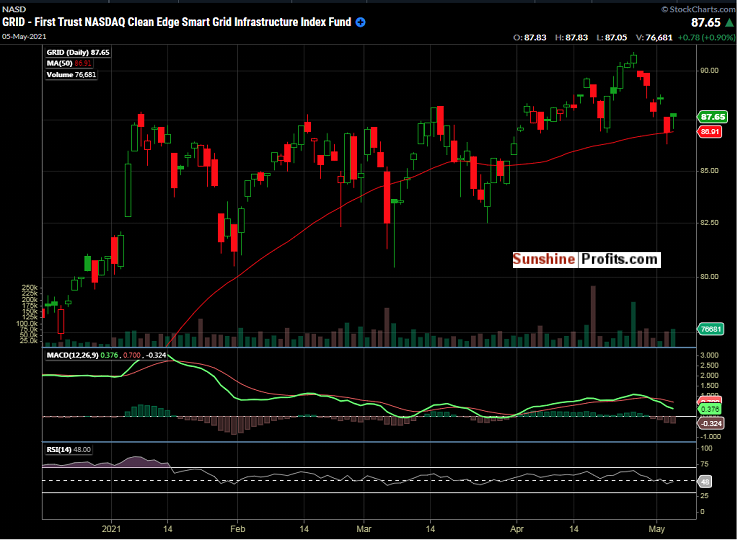Click the green 87.65 price tag on axis
The image size is (738, 540).
click(x=713, y=117)
